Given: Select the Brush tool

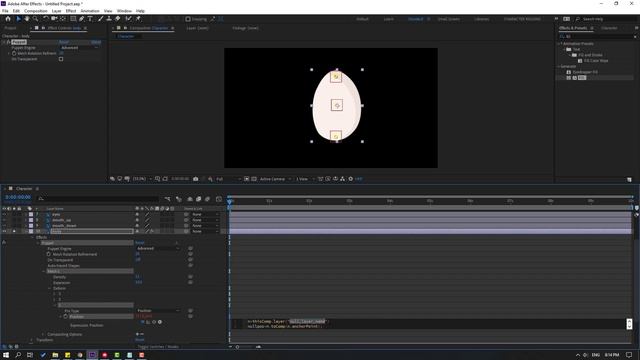Looking at the screenshot, I should click(100, 19).
